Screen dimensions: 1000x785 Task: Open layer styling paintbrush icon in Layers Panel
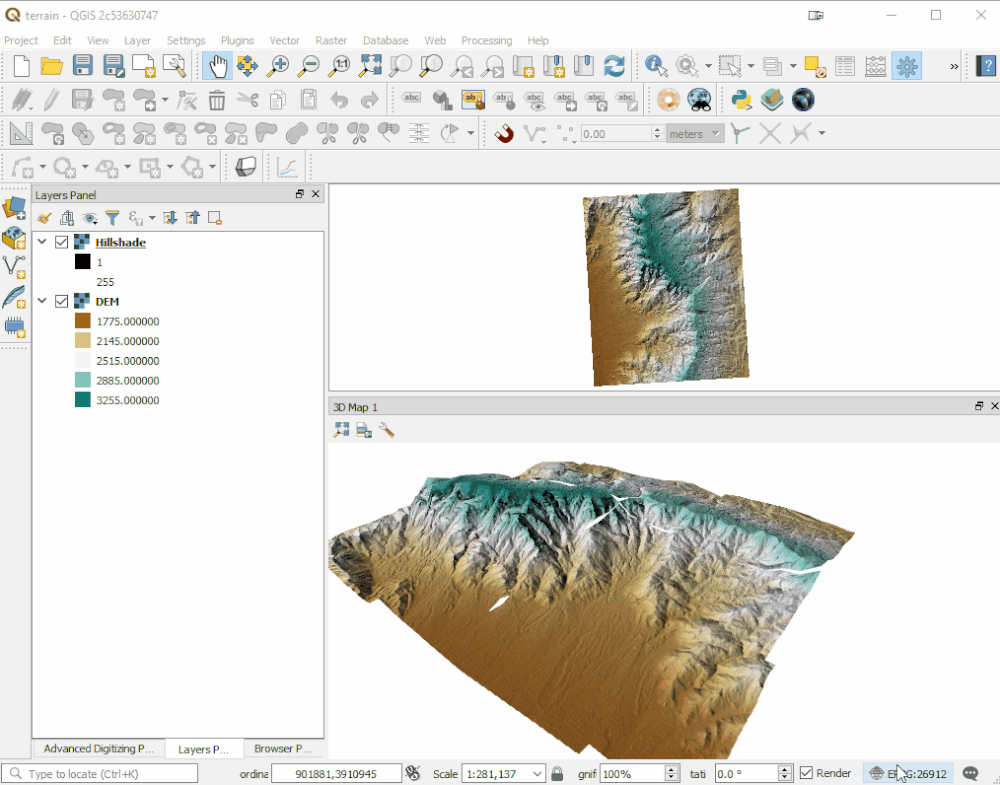pyautogui.click(x=44, y=218)
